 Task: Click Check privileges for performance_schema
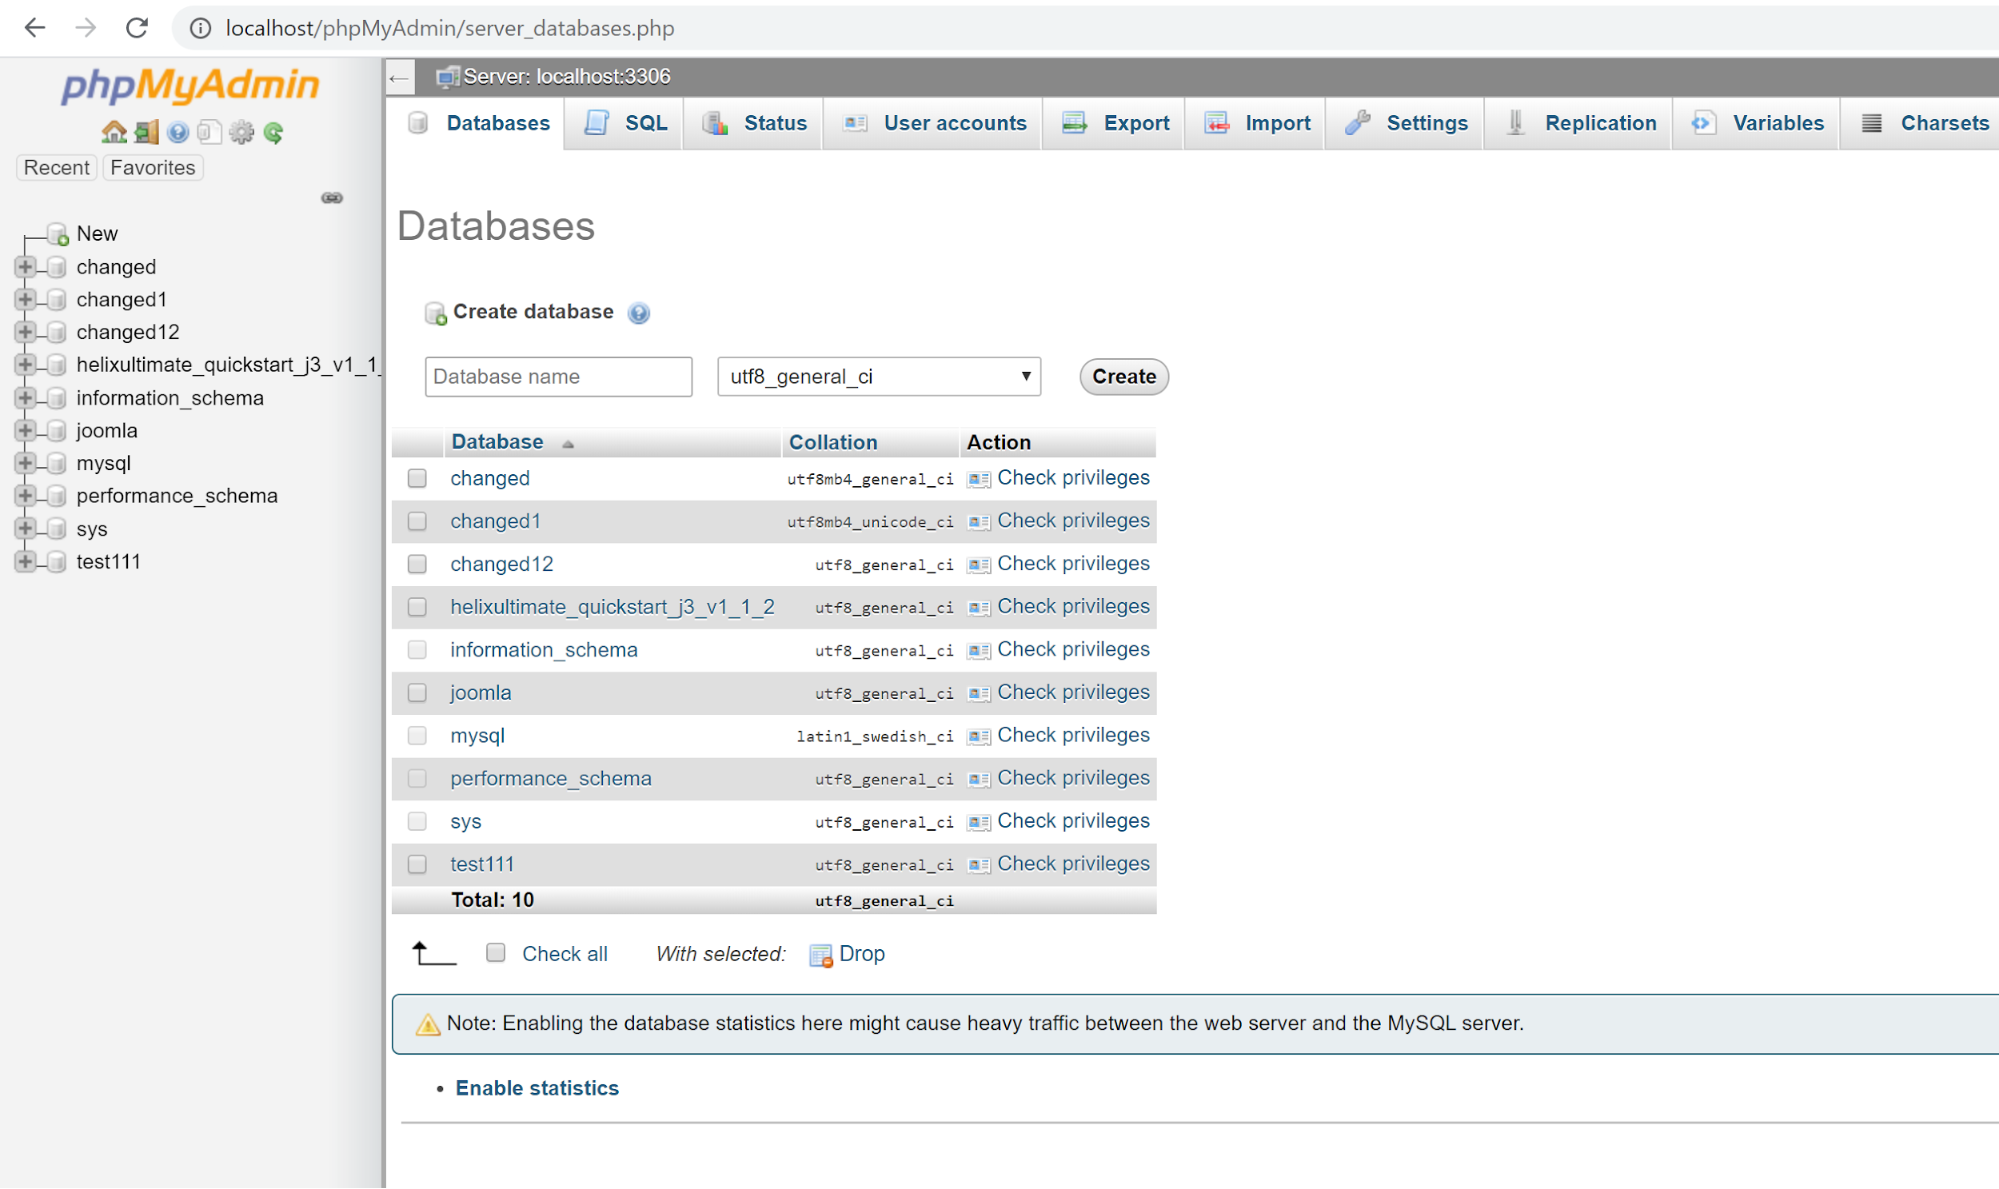(1073, 778)
